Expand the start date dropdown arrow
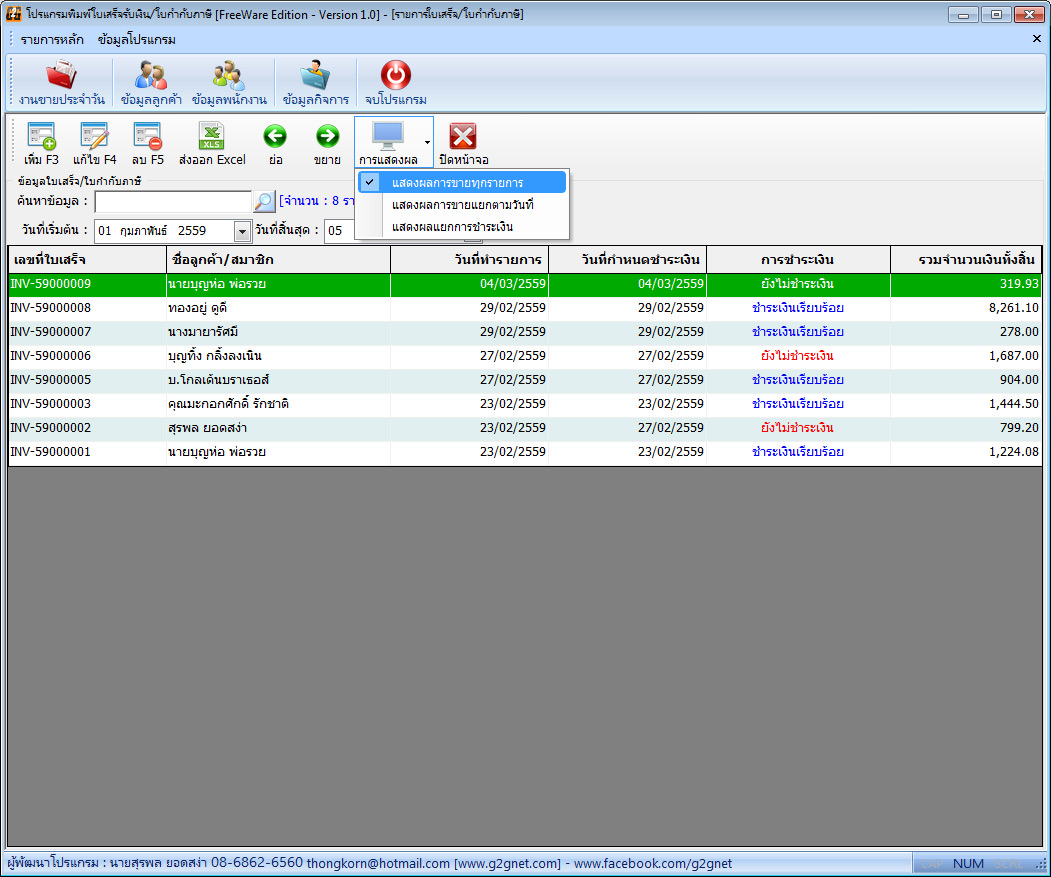Viewport: 1051px width, 877px height. click(x=242, y=231)
